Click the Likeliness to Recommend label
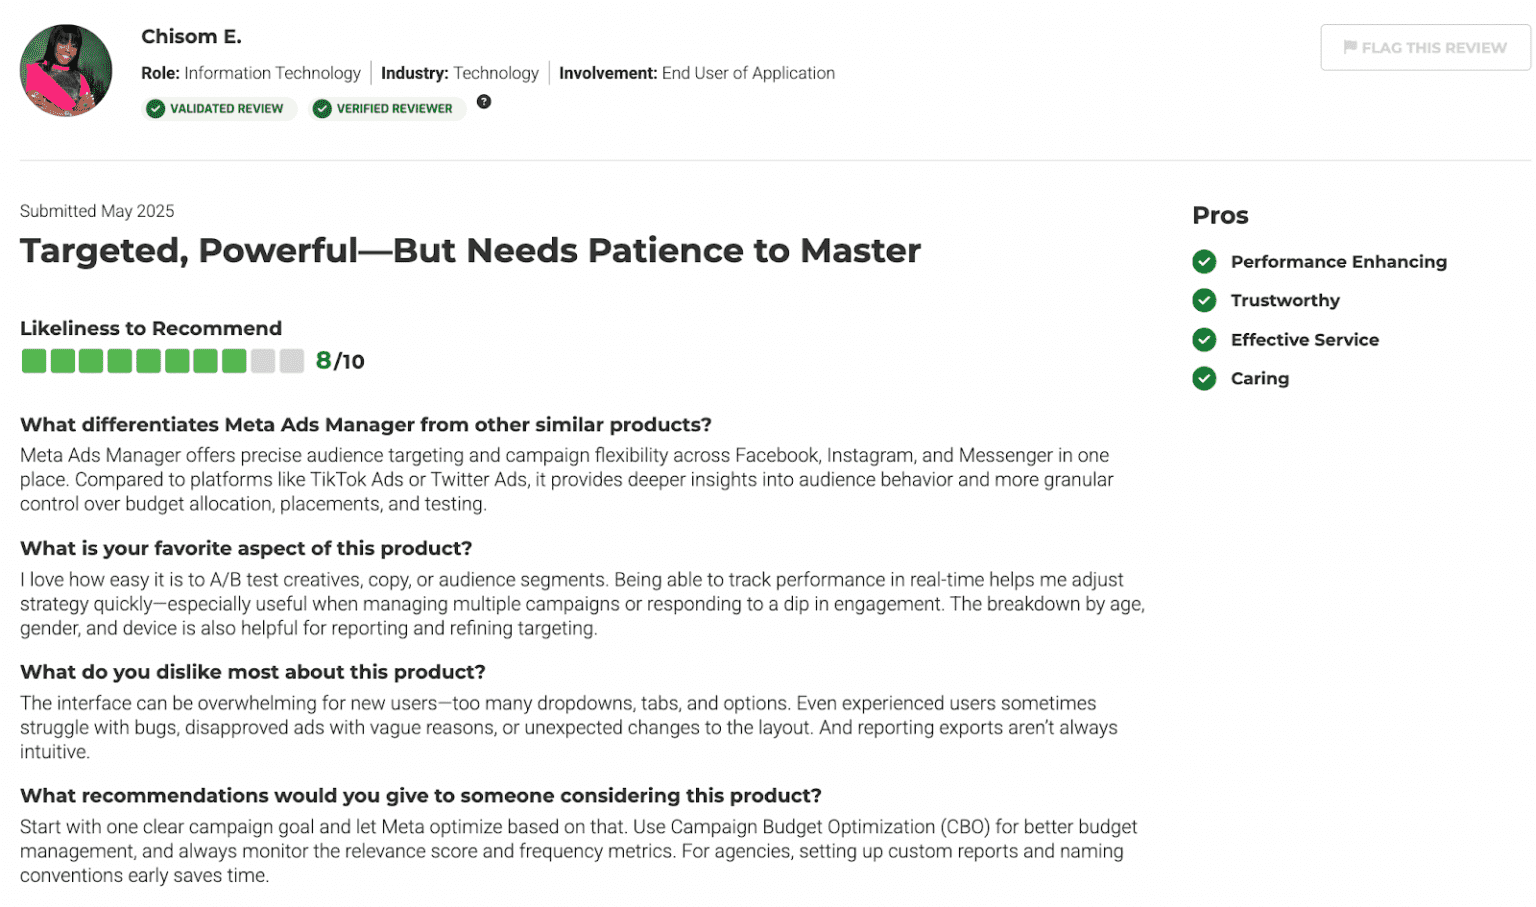Image resolution: width=1536 pixels, height=907 pixels. click(151, 329)
